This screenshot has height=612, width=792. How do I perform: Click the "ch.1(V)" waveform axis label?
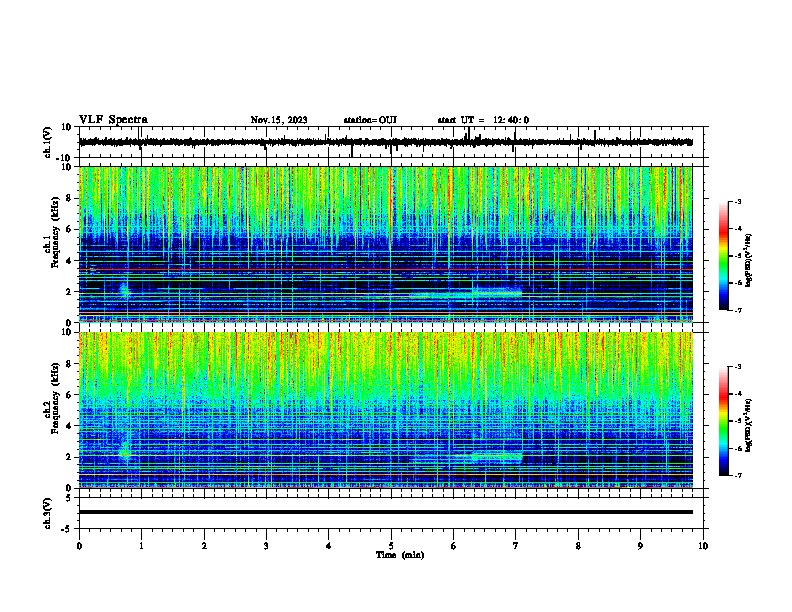click(48, 142)
